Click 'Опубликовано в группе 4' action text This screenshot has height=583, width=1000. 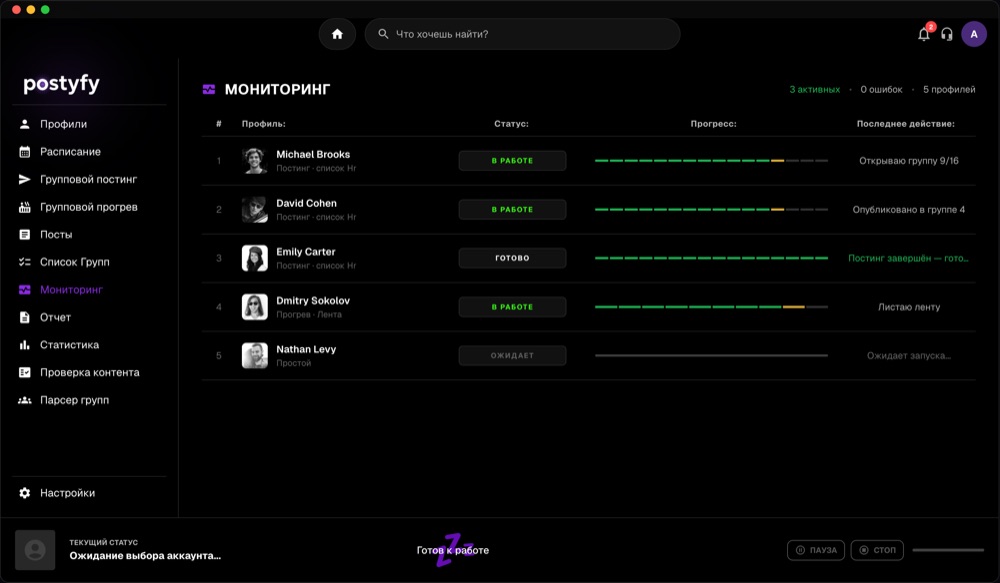(x=909, y=209)
